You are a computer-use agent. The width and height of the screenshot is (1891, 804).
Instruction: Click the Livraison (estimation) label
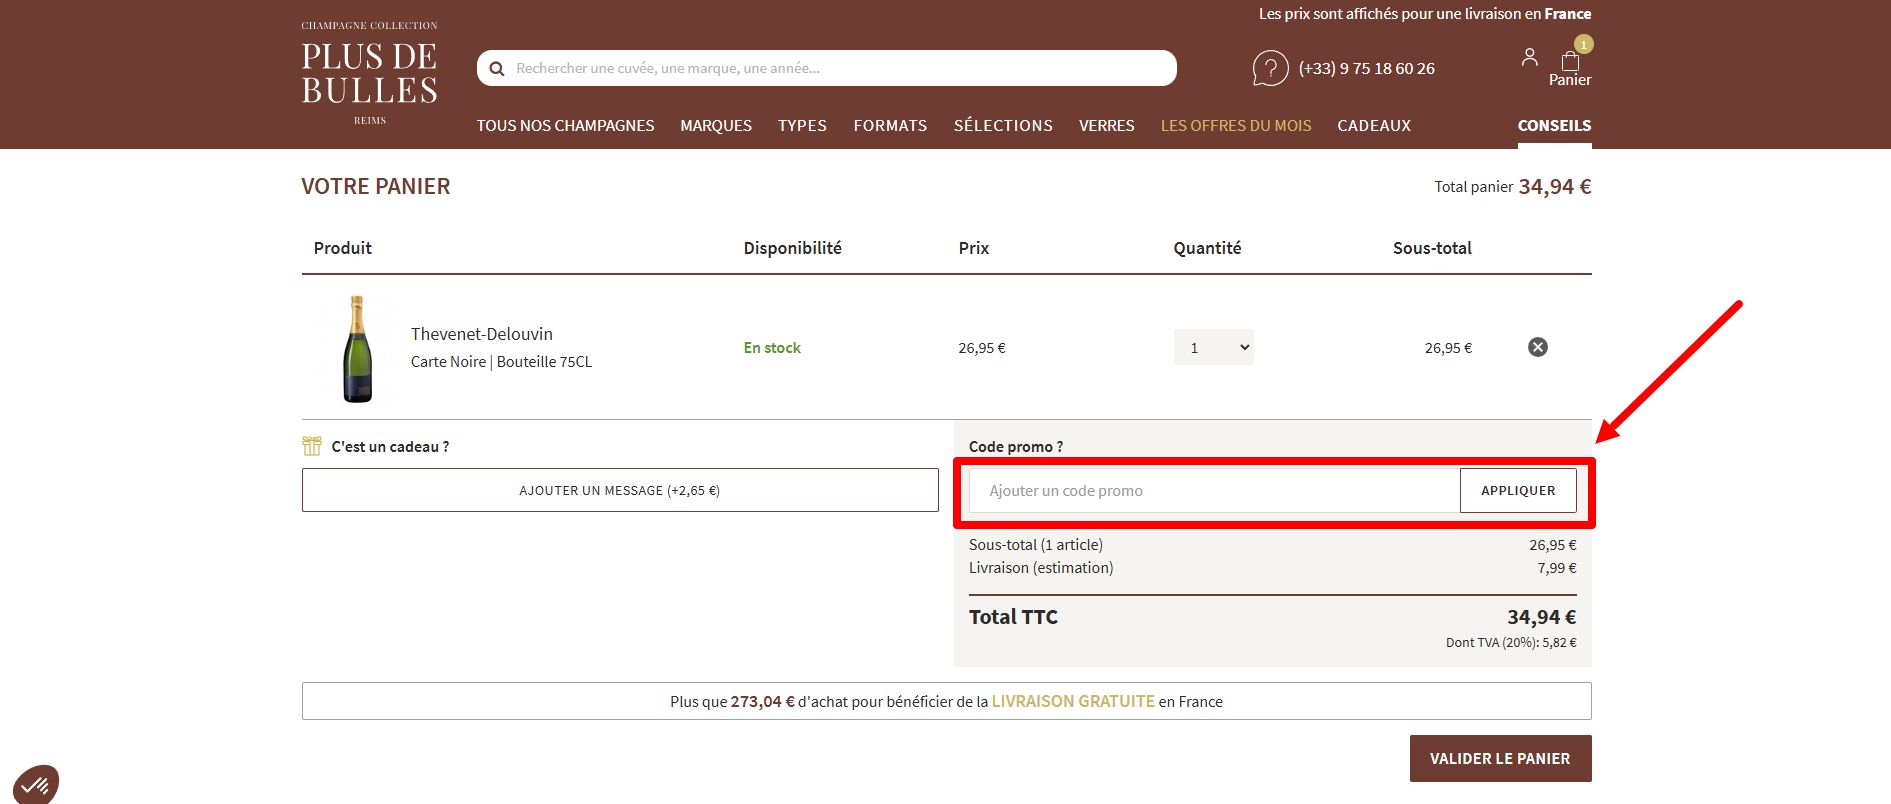pyautogui.click(x=1041, y=568)
